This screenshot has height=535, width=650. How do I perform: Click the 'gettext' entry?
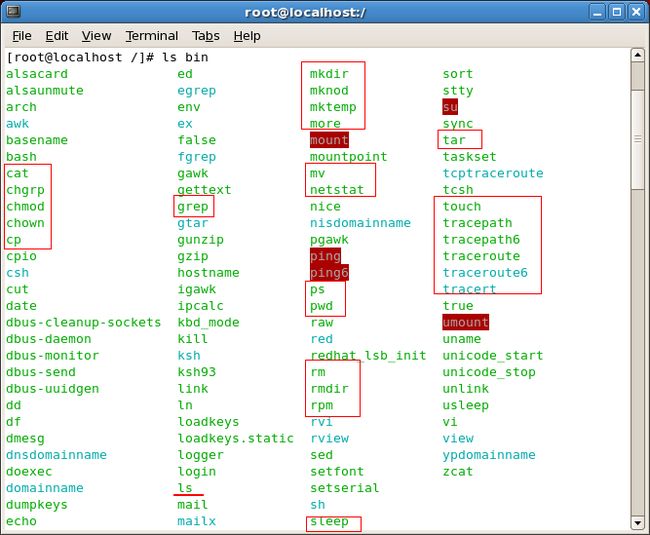point(204,190)
